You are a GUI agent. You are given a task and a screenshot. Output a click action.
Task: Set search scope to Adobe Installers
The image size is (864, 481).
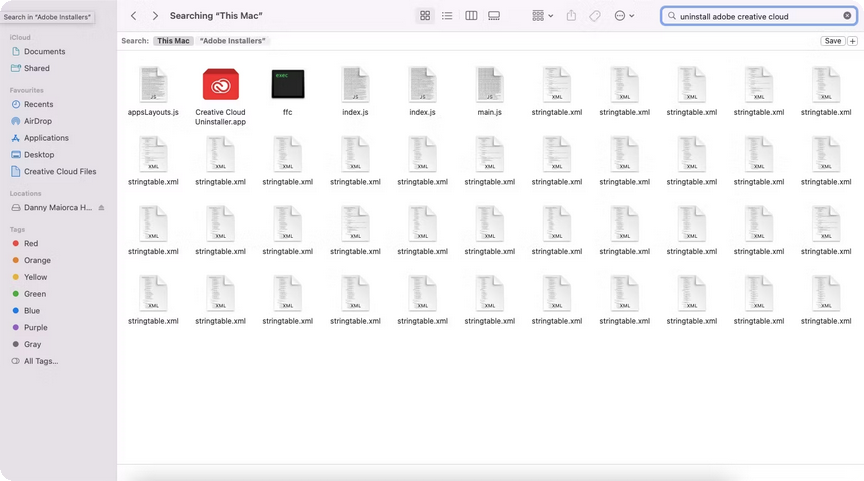tap(233, 41)
